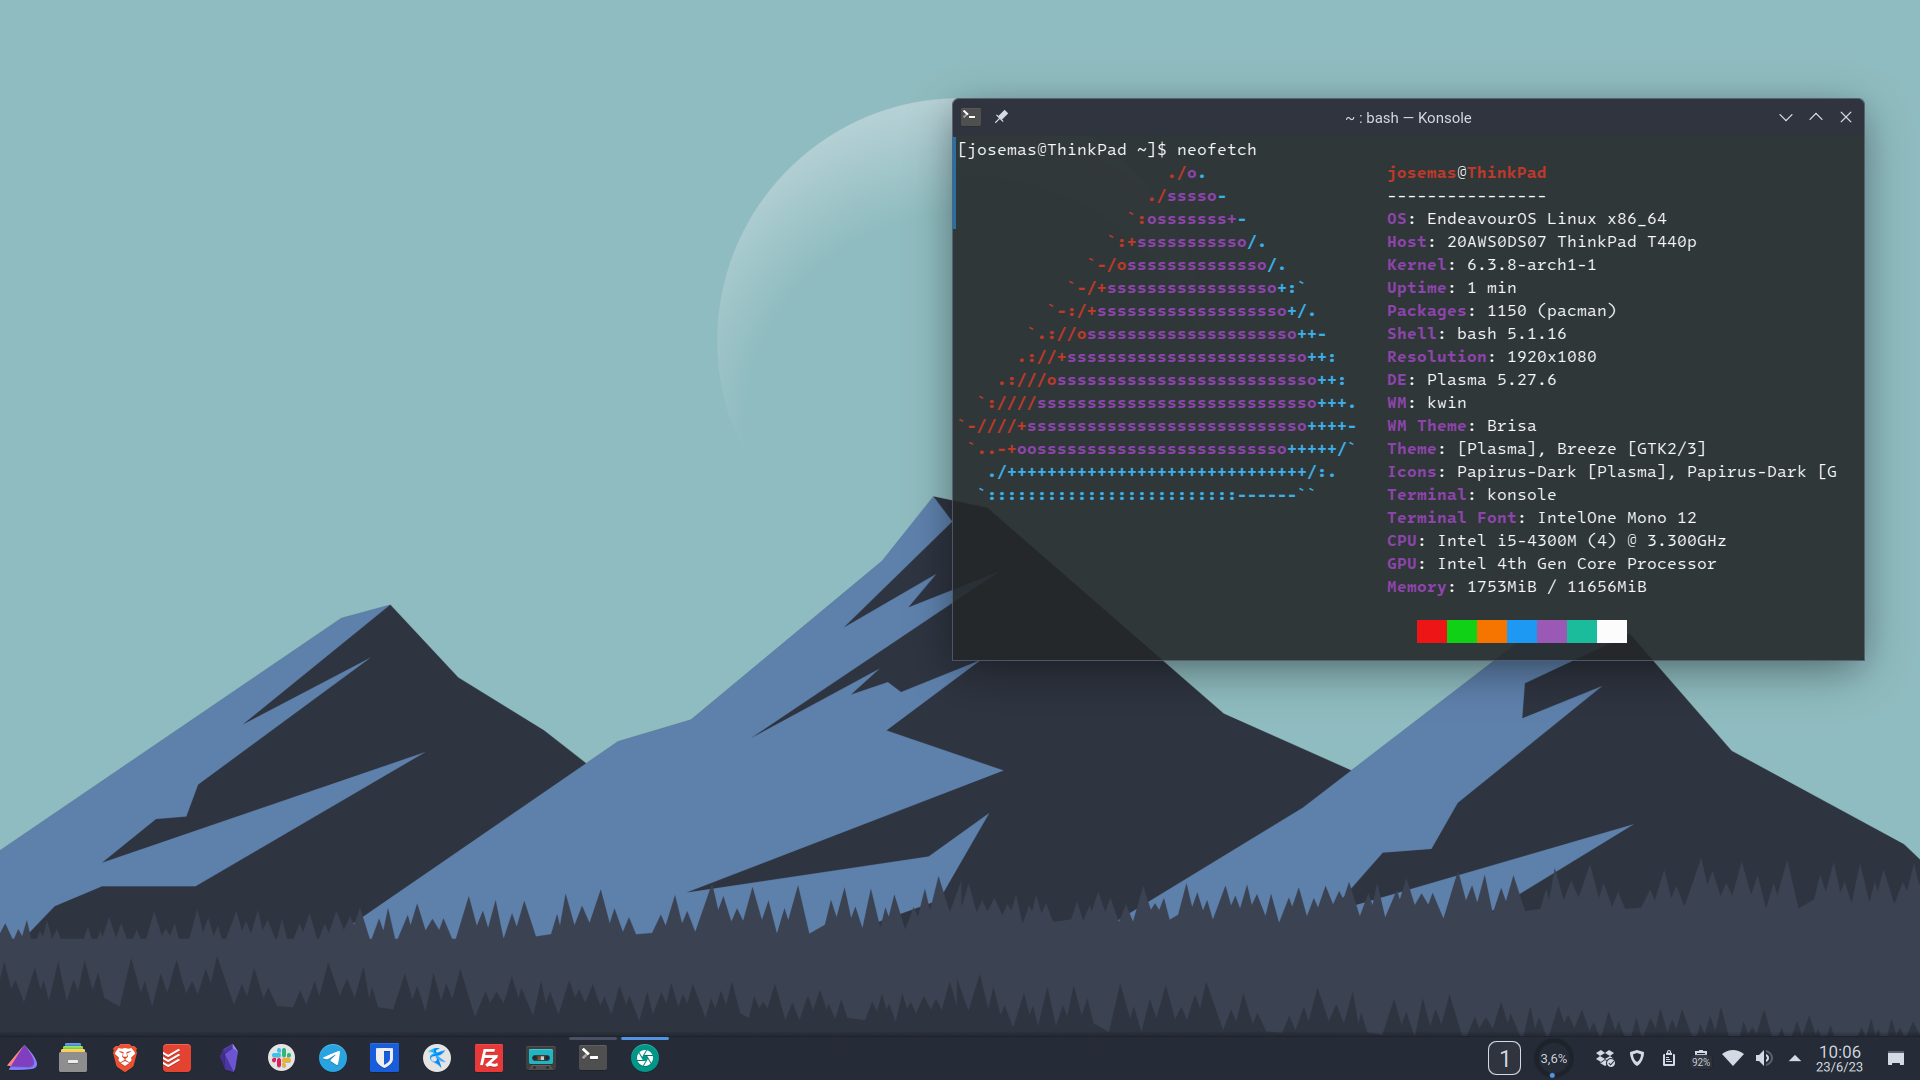This screenshot has width=1920, height=1080.
Task: Launch Brave browser from the taskbar
Action: point(125,1057)
